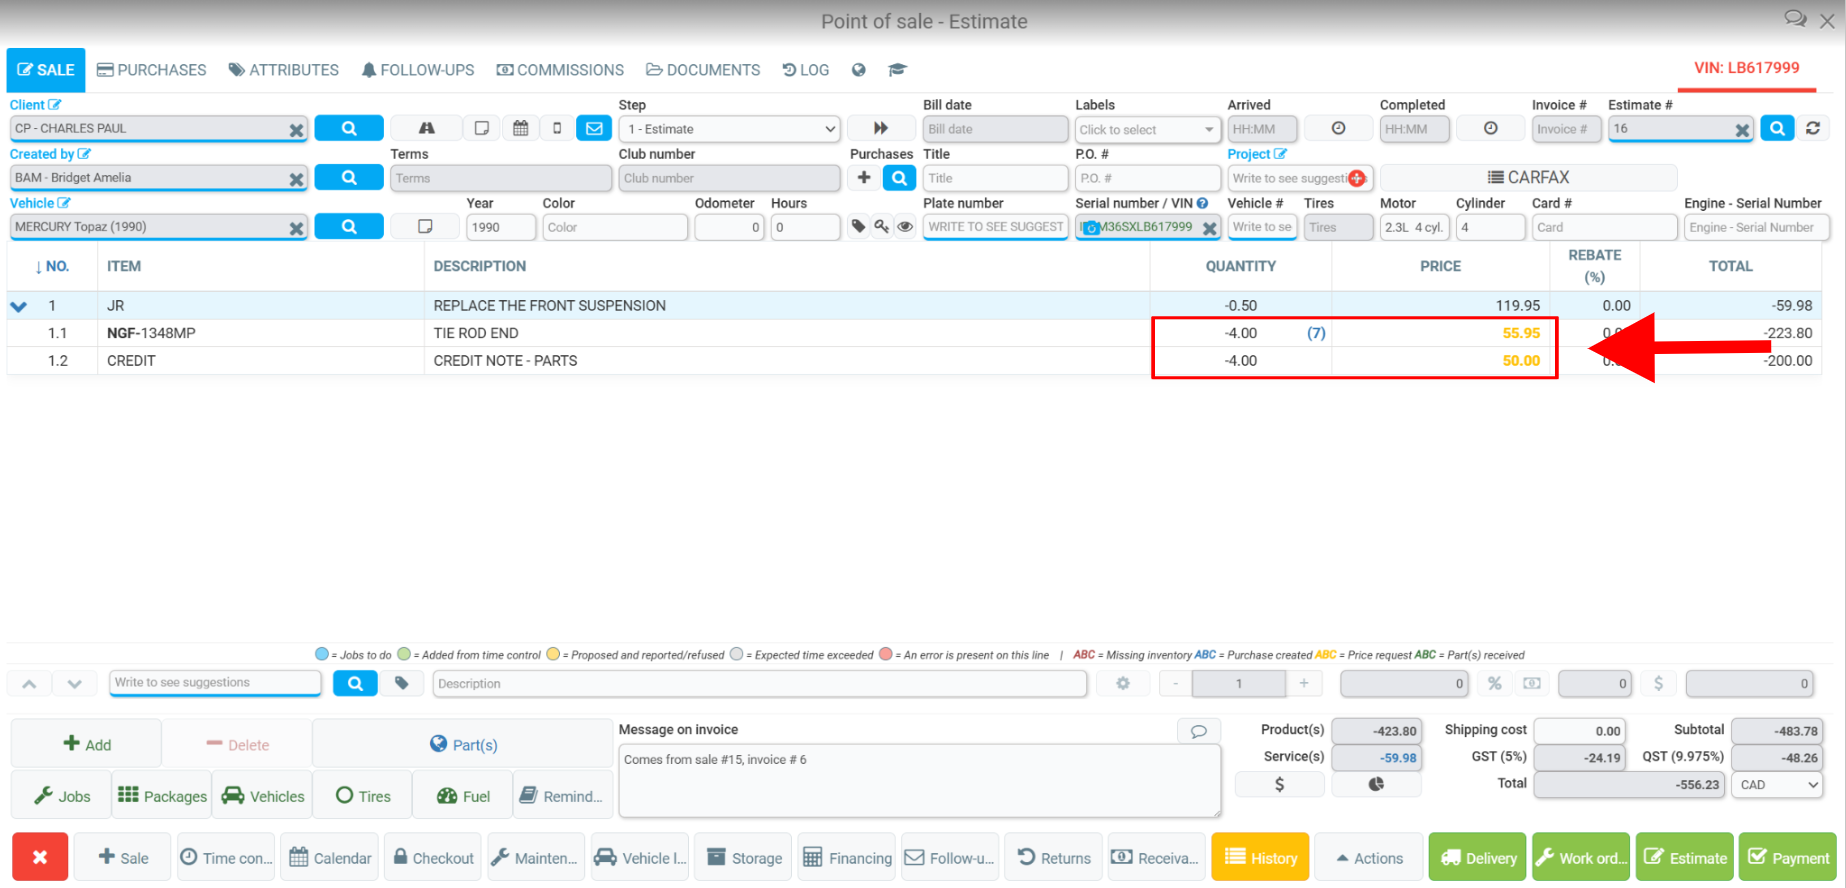Click the Odometer input field
Image resolution: width=1846 pixels, height=888 pixels.
(728, 227)
